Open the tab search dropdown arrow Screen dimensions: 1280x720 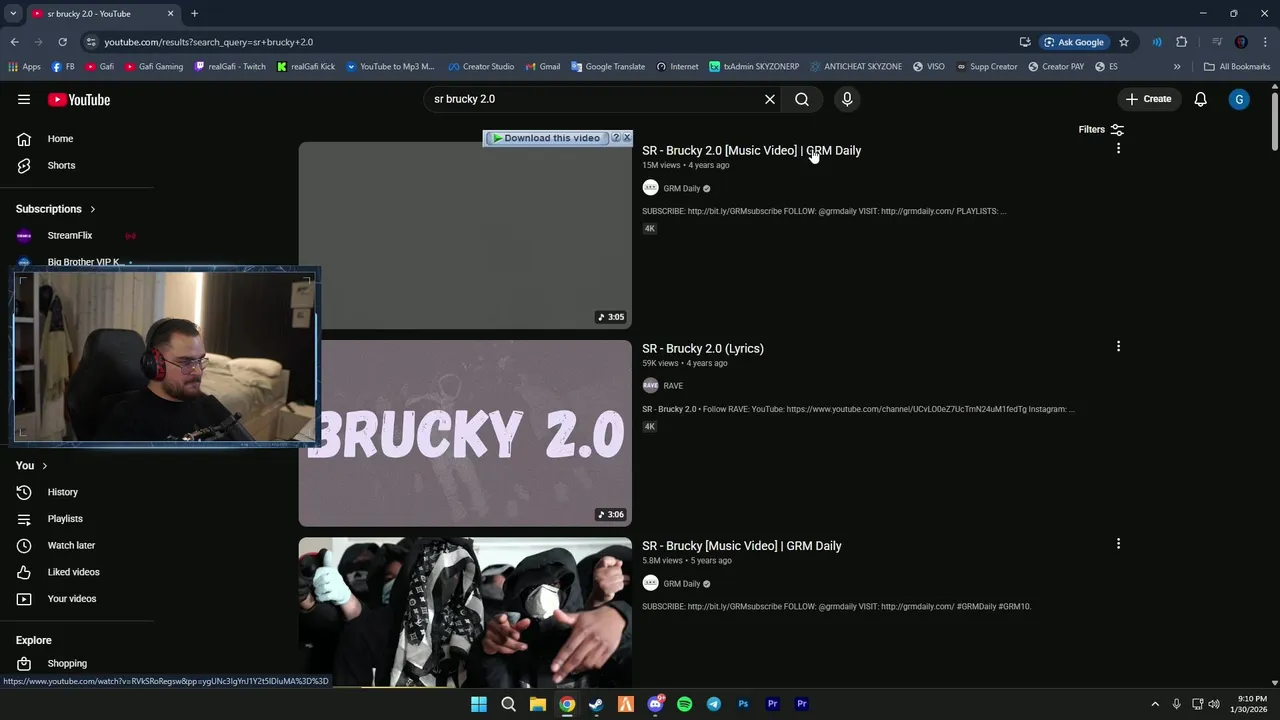[13, 14]
